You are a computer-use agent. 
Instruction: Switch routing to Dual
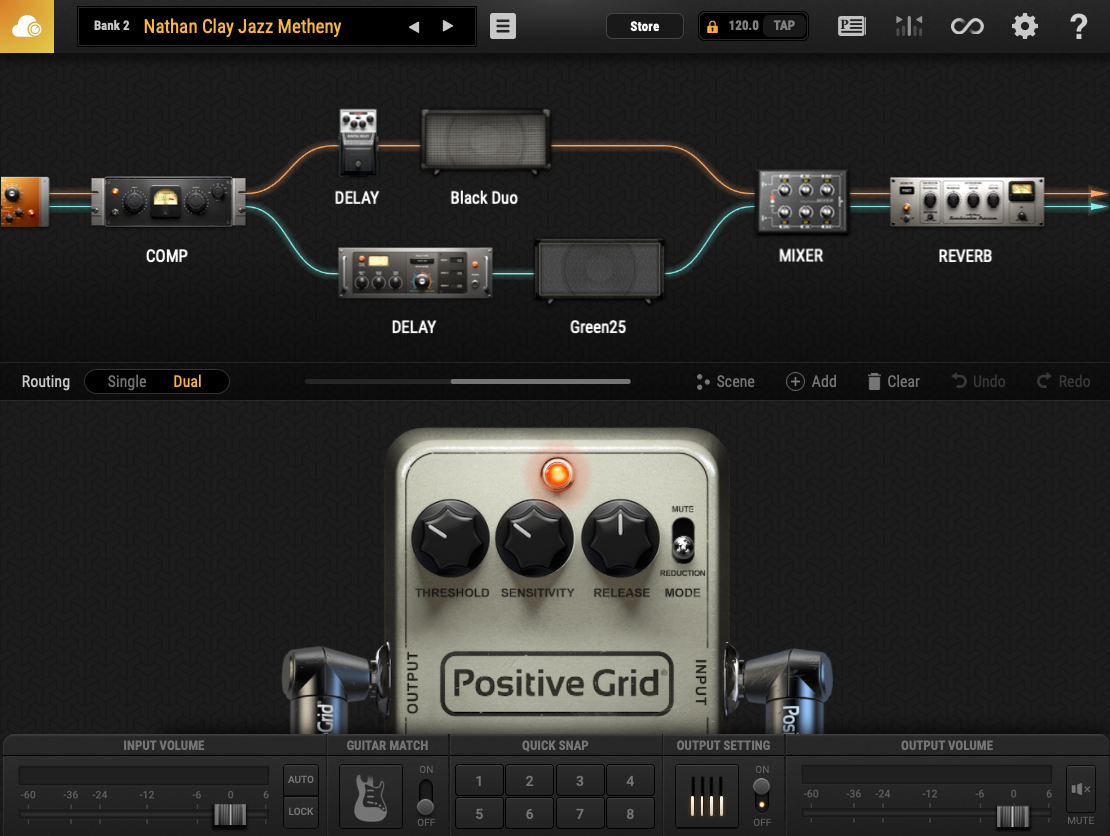[188, 382]
